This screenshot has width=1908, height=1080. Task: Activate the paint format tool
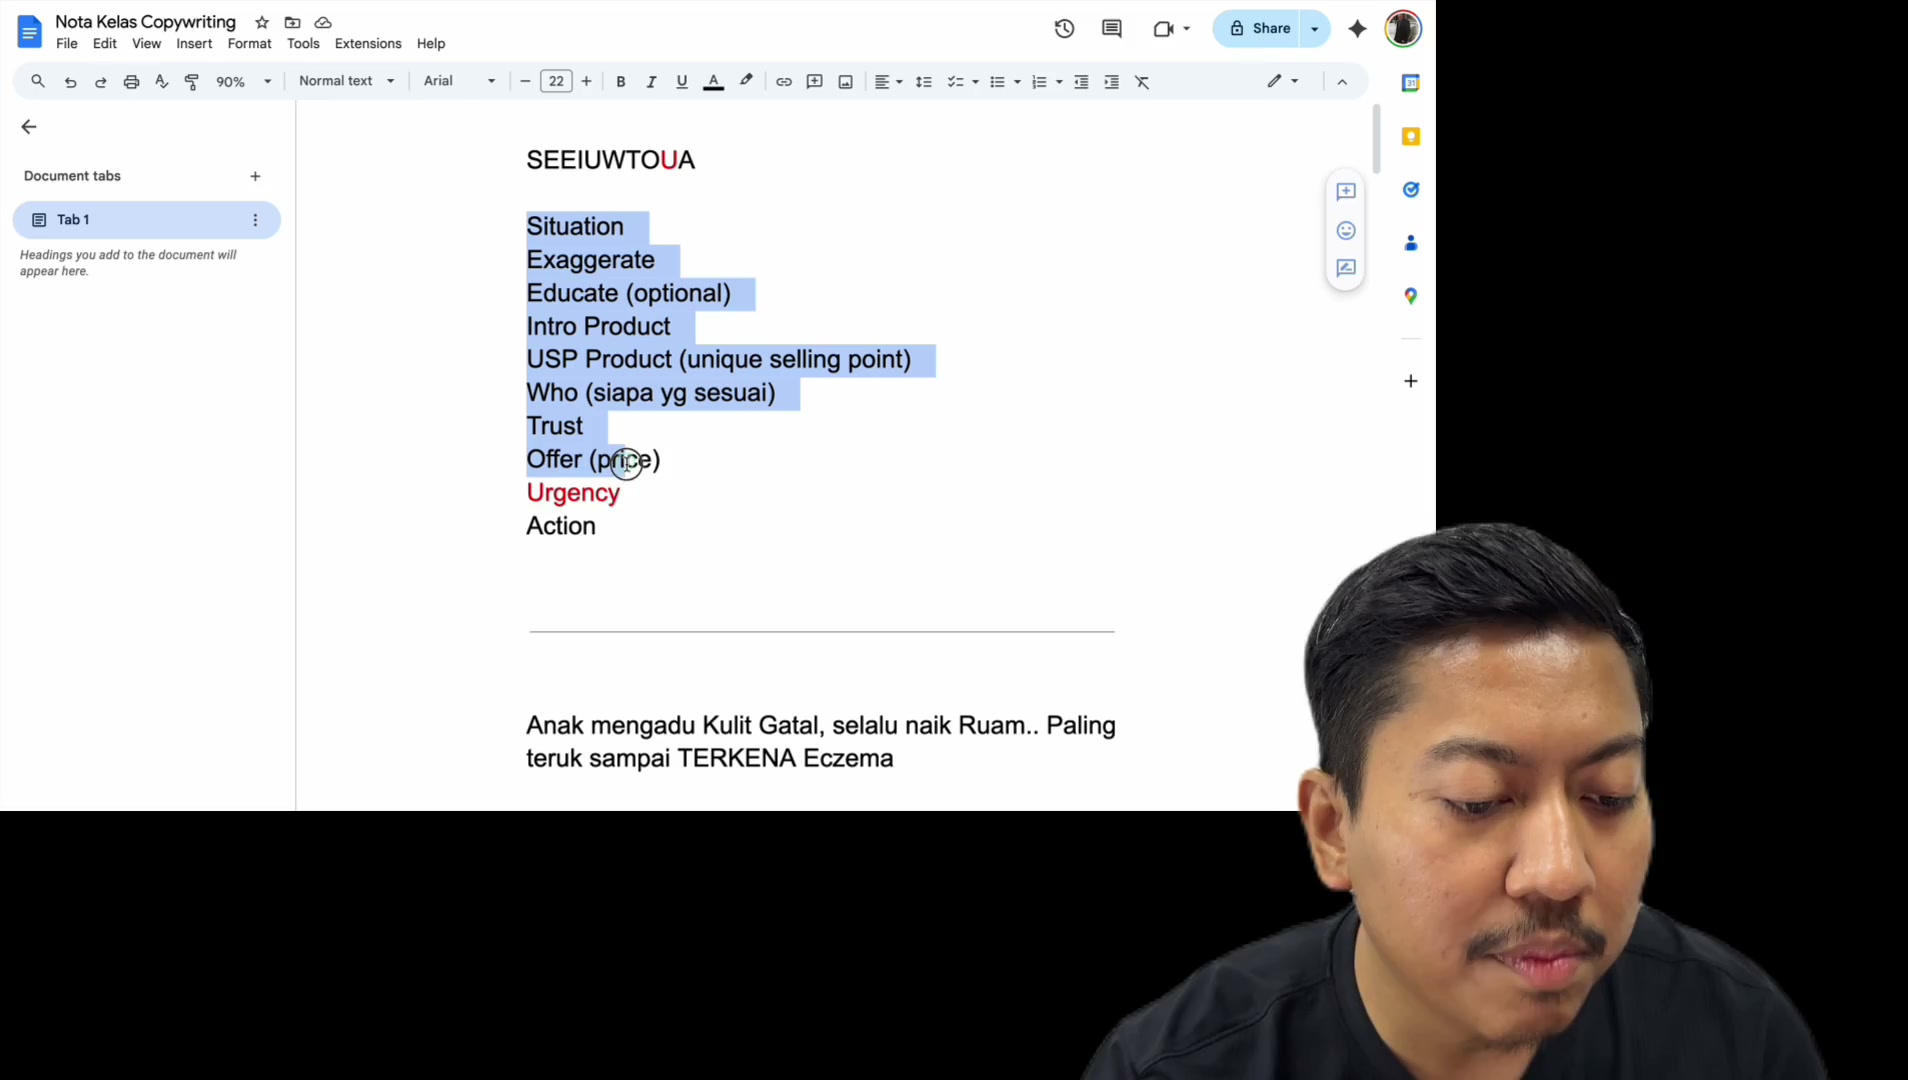point(192,82)
